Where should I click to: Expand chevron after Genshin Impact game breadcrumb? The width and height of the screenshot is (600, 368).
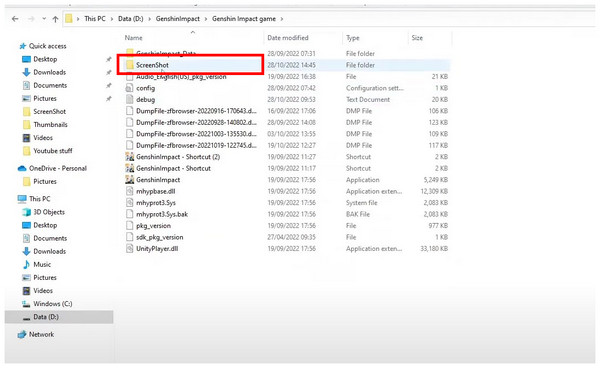pyautogui.click(x=282, y=19)
